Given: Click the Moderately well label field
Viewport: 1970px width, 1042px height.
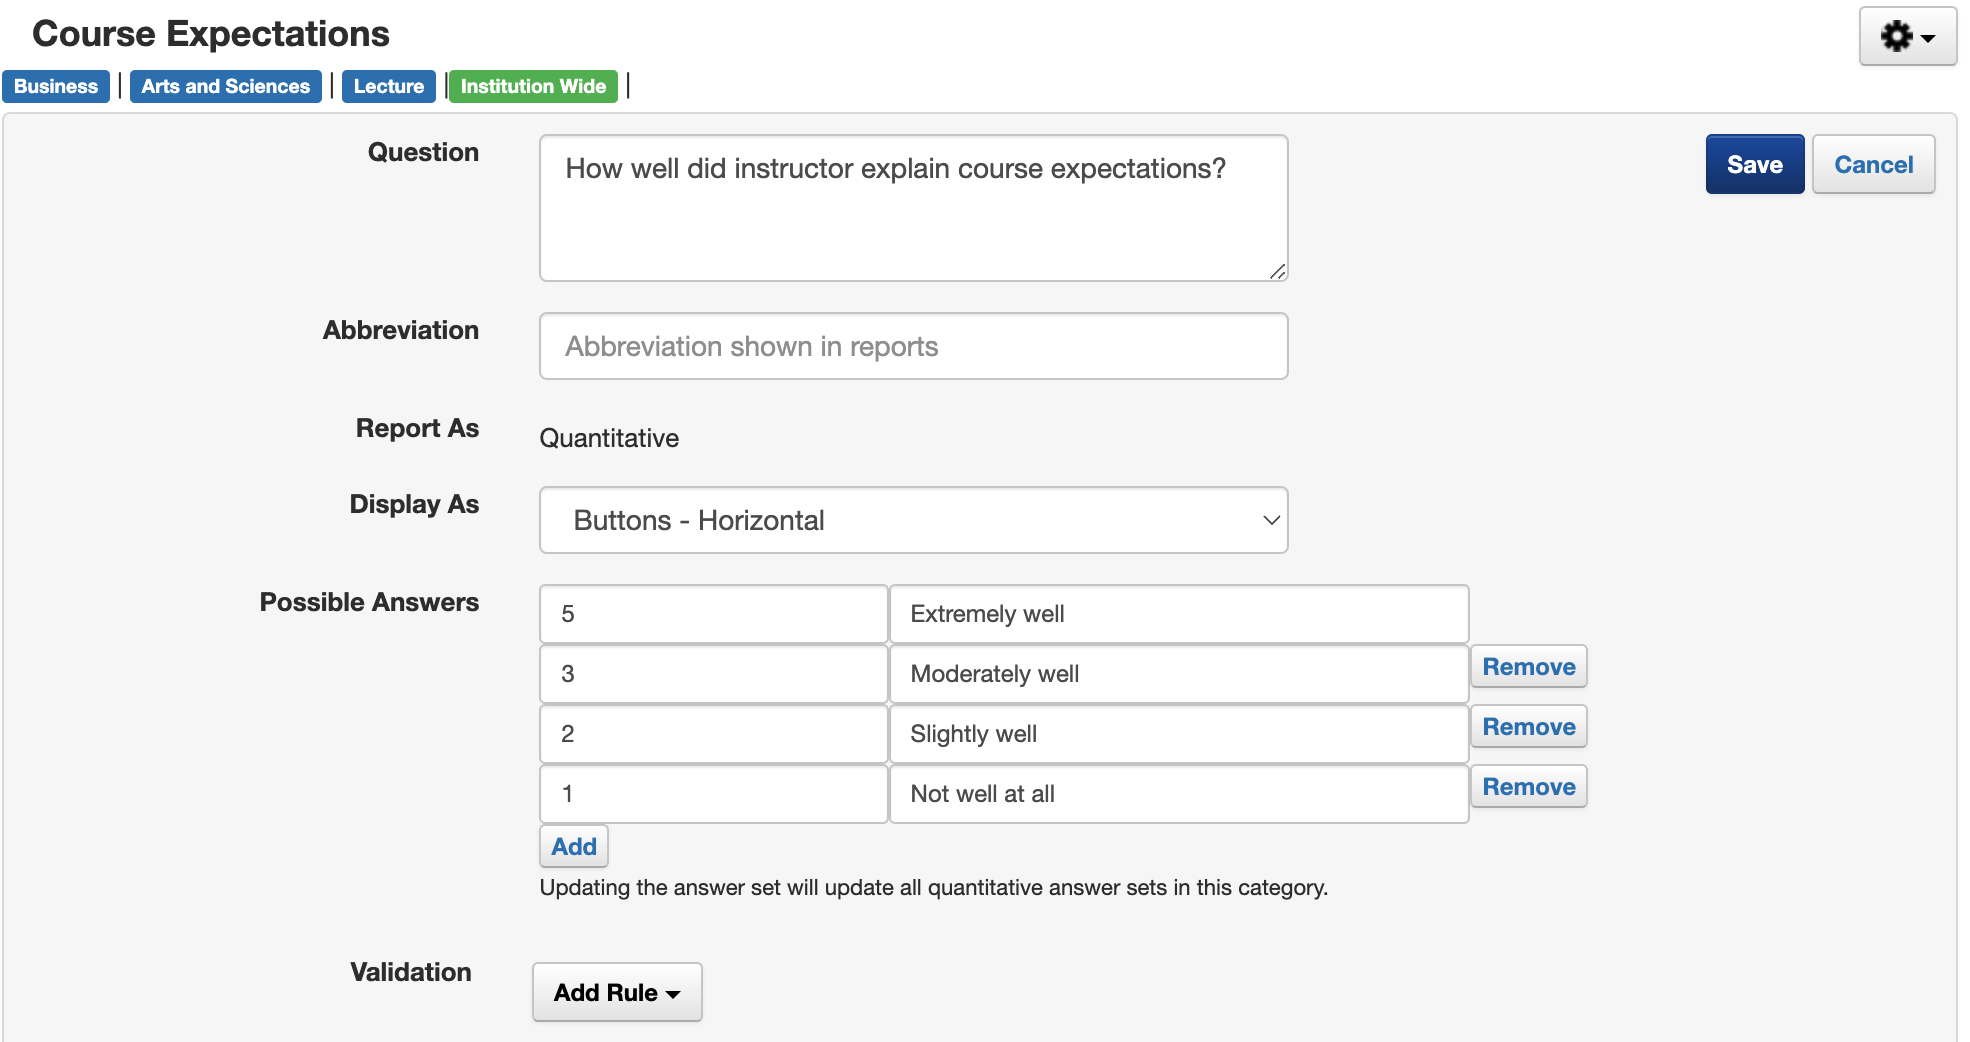Looking at the screenshot, I should coord(1178,674).
